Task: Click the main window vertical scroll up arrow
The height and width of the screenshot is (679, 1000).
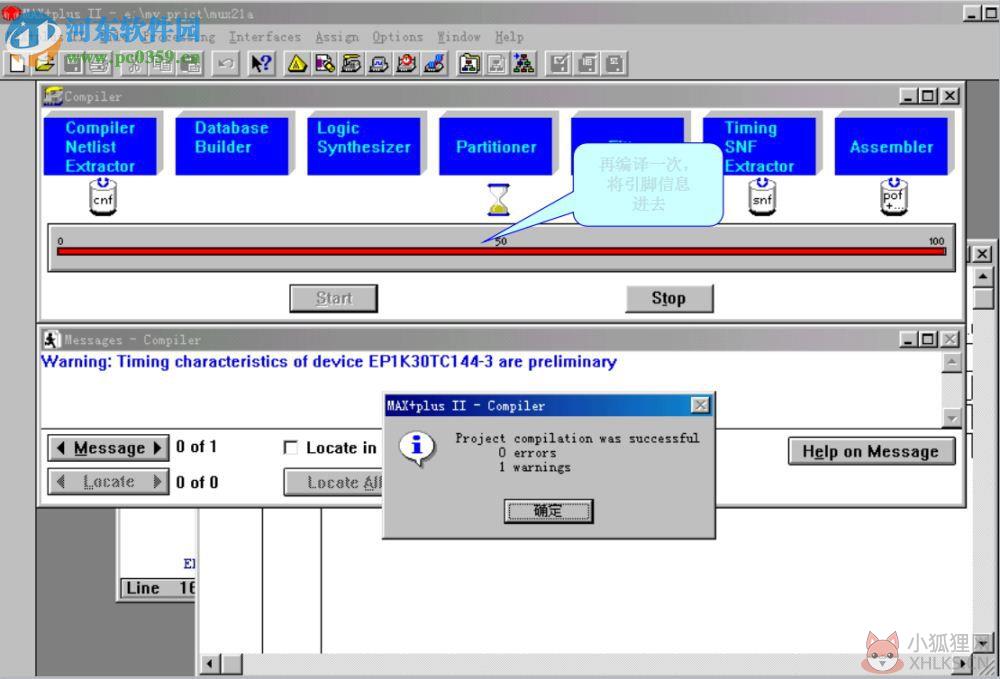Action: (983, 277)
